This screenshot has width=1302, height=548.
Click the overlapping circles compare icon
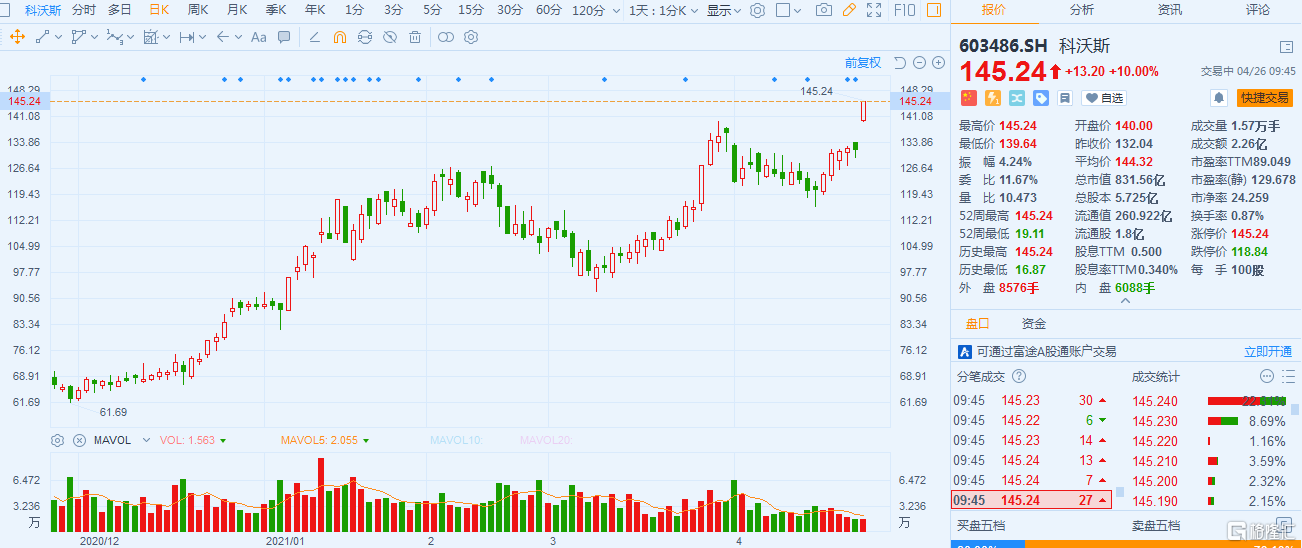(446, 38)
